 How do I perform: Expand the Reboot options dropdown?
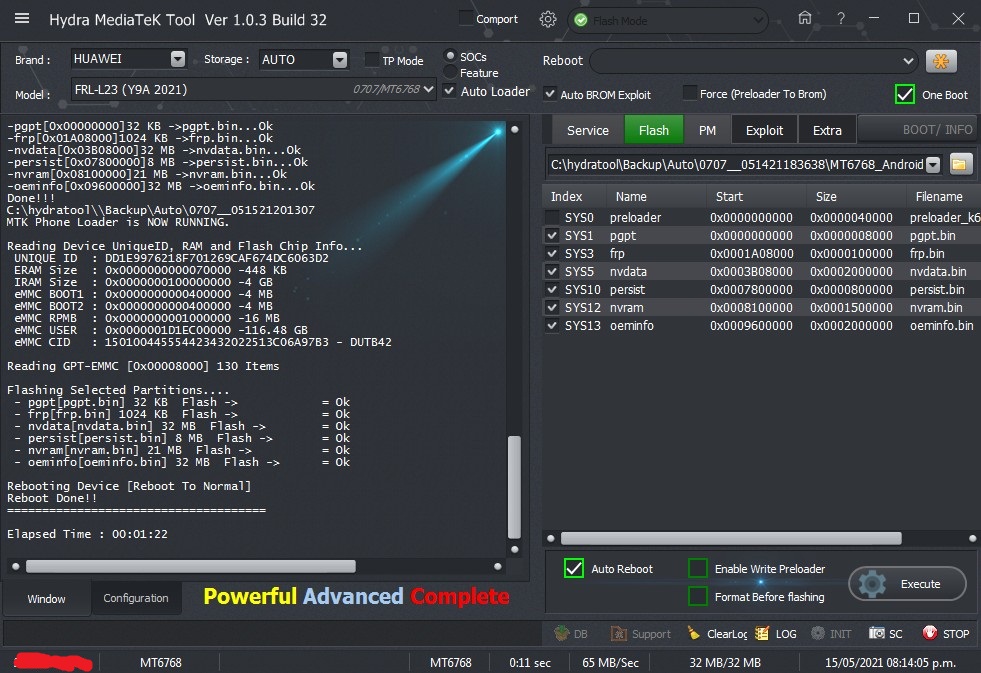click(907, 61)
